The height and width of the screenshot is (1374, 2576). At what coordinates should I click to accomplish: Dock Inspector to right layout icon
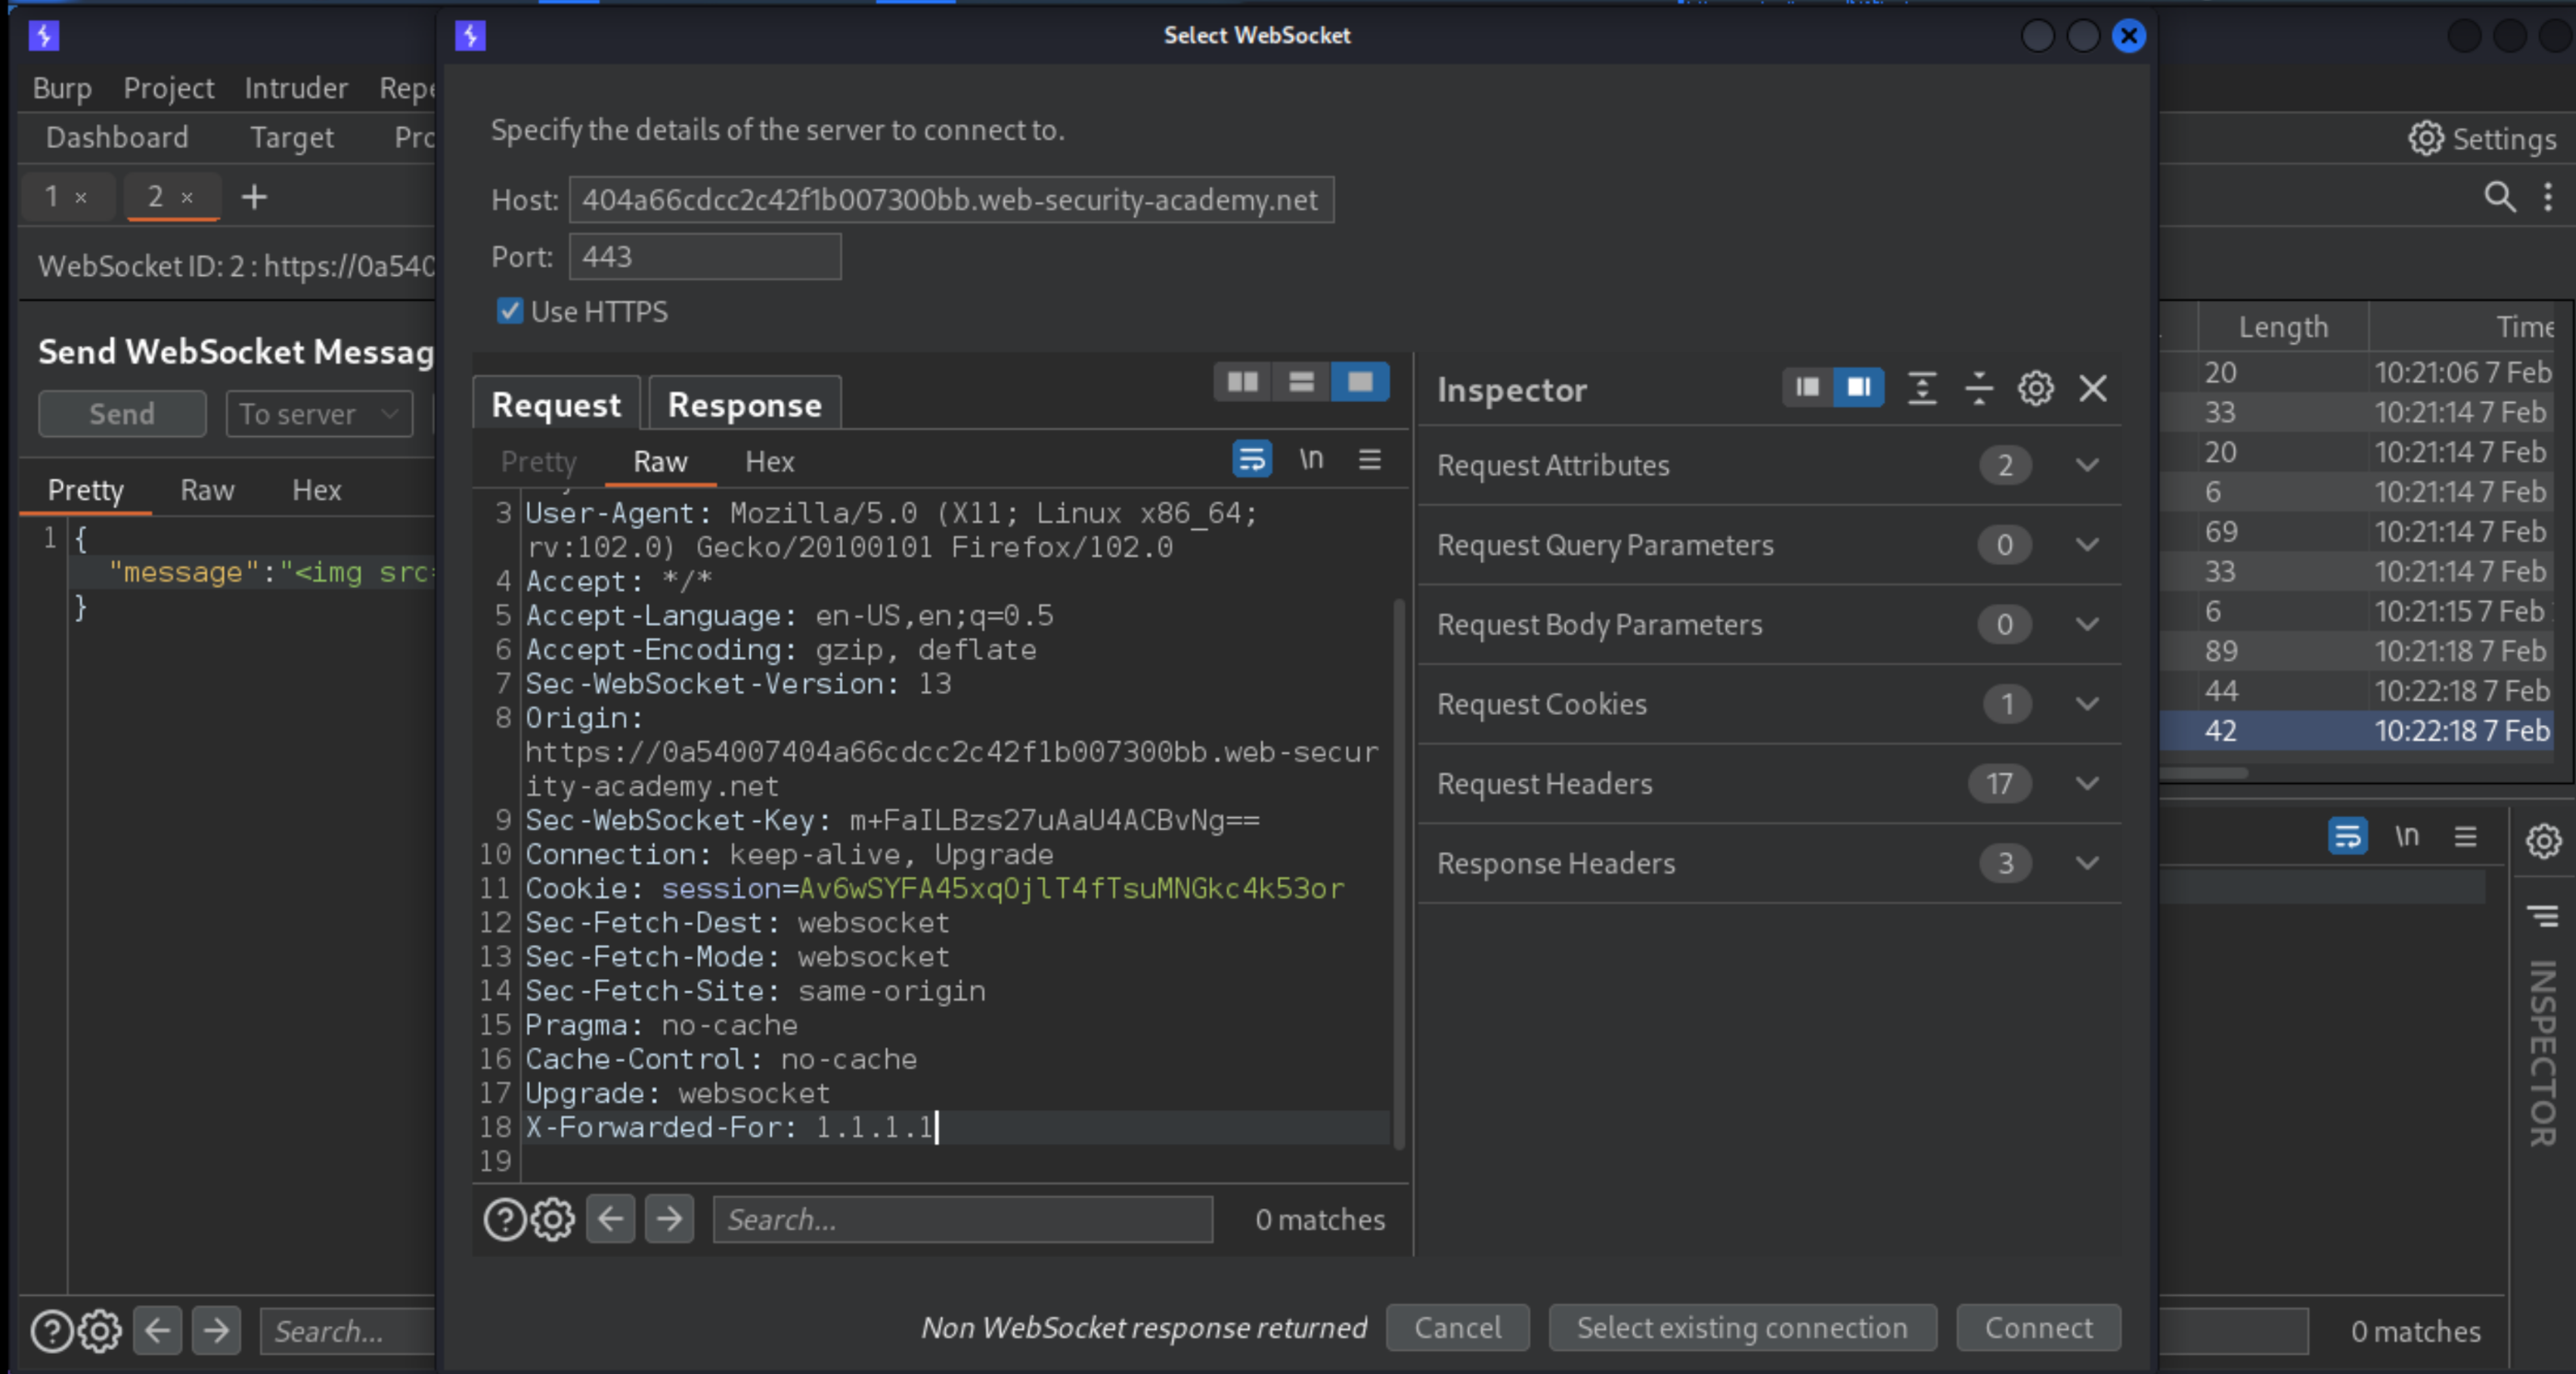pyautogui.click(x=1859, y=387)
